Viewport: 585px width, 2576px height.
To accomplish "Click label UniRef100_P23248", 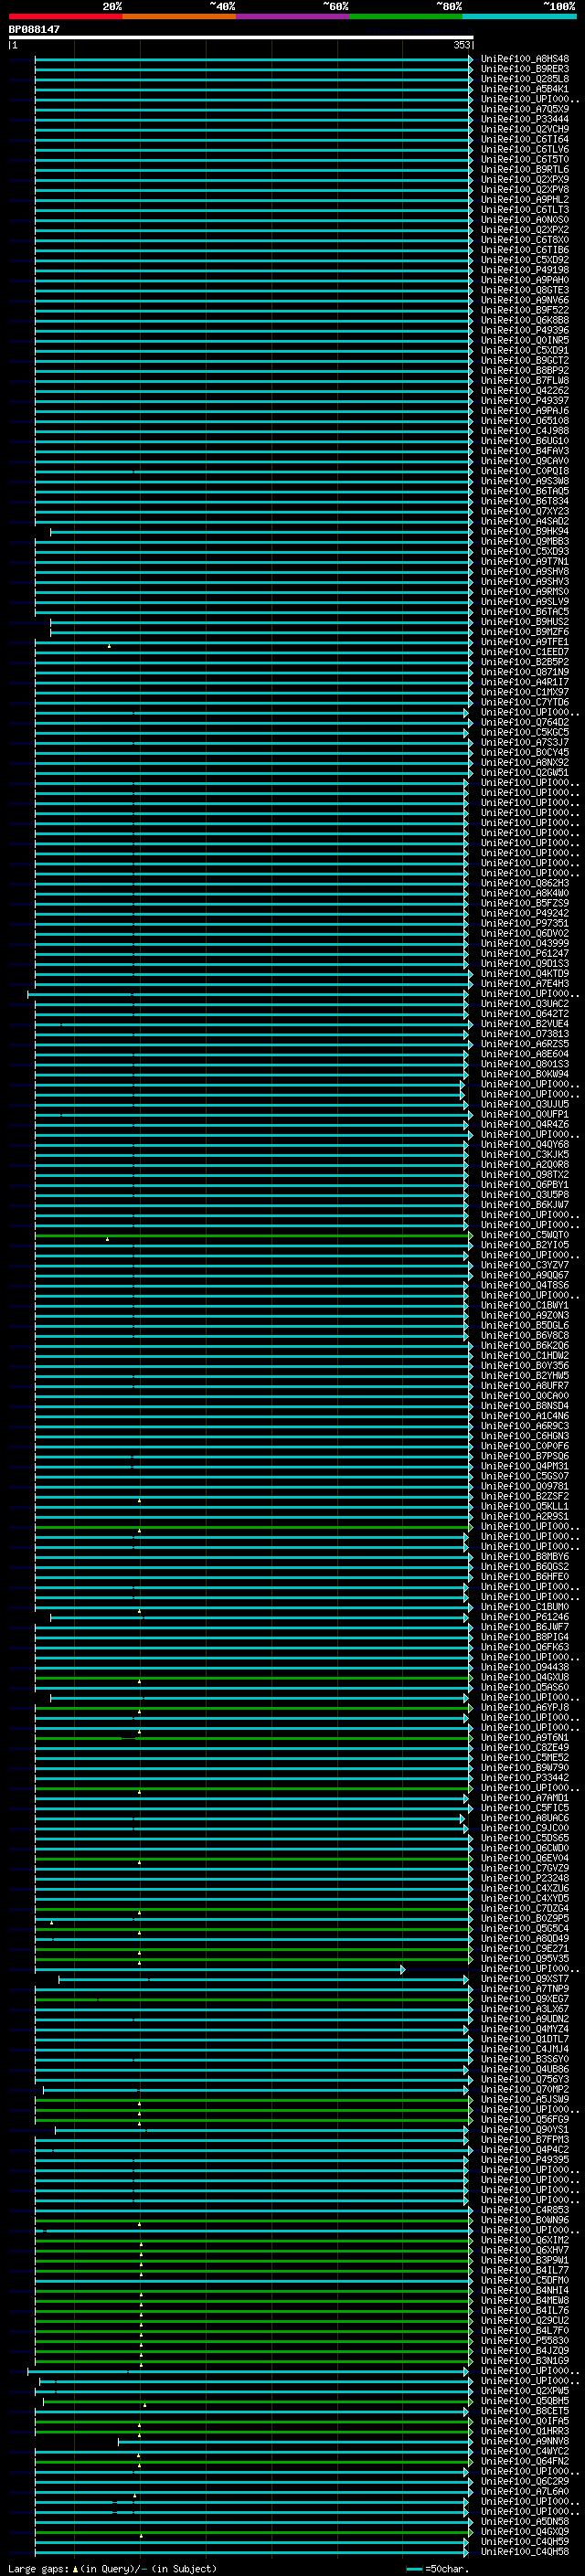I will 525,1878.
